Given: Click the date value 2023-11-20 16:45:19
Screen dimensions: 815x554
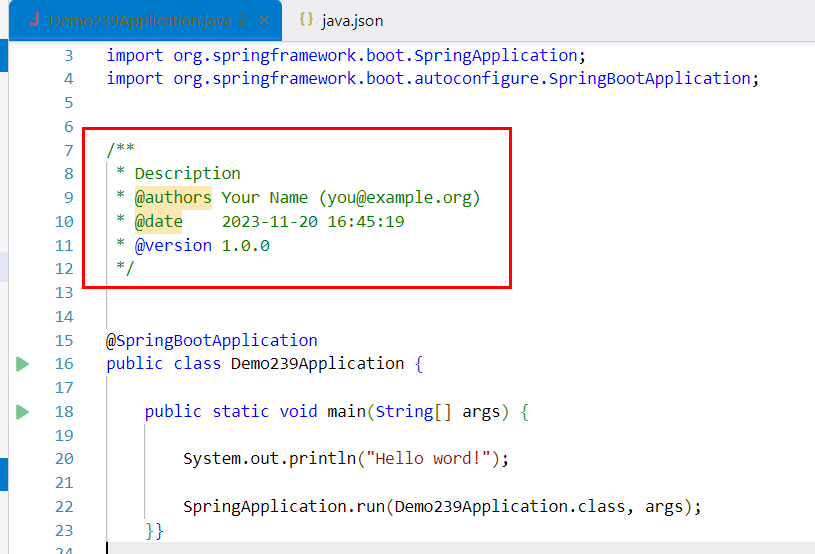Looking at the screenshot, I should click(x=313, y=221).
